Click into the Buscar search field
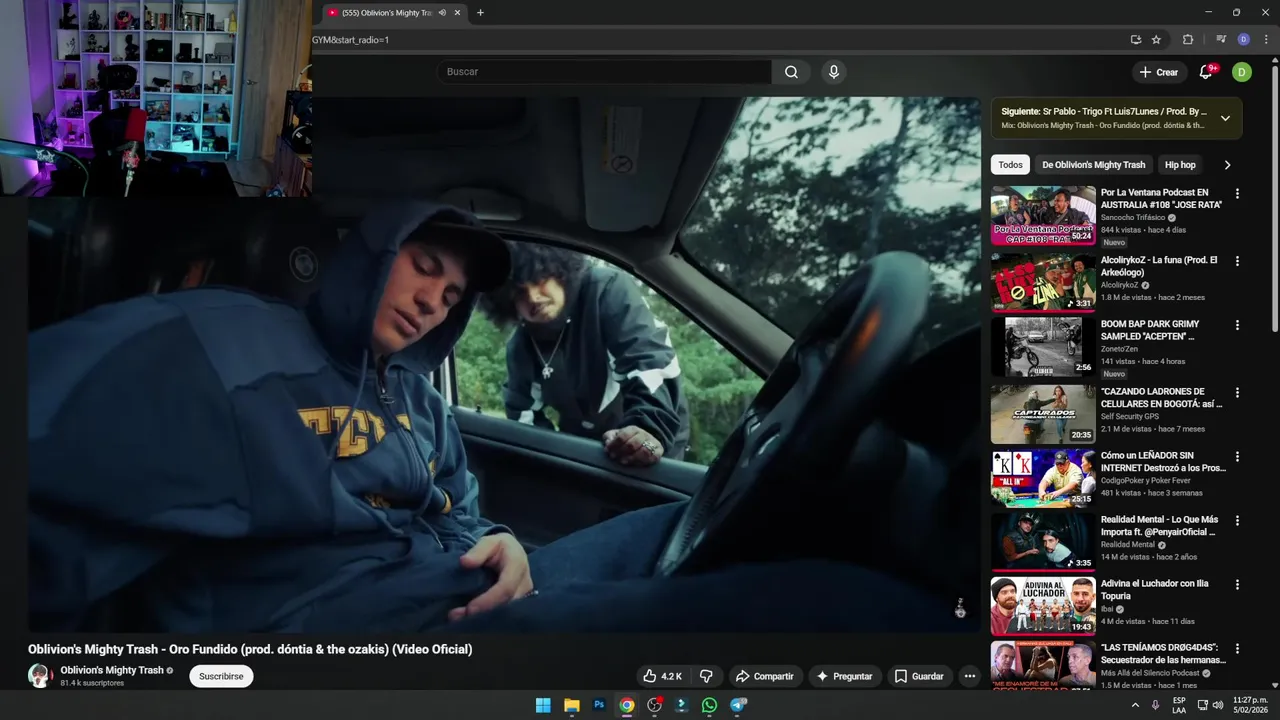The width and height of the screenshot is (1280, 720). 603,72
